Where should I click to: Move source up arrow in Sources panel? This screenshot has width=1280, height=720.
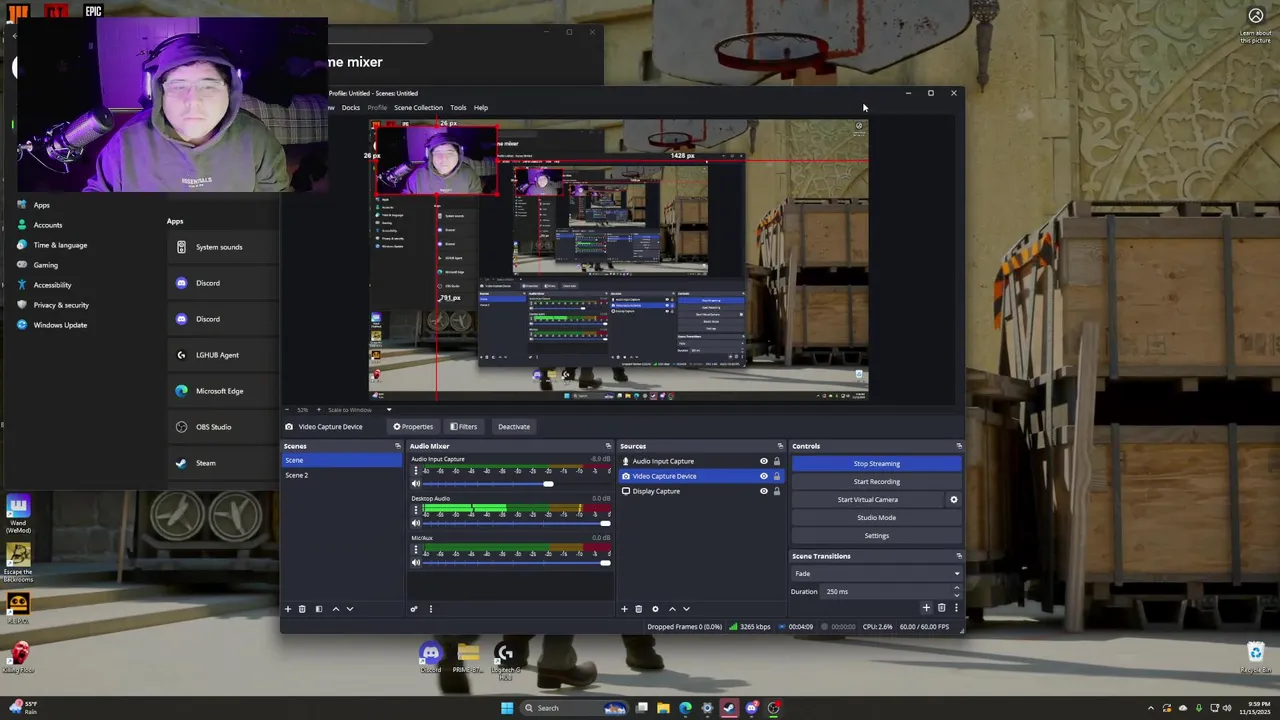(672, 609)
